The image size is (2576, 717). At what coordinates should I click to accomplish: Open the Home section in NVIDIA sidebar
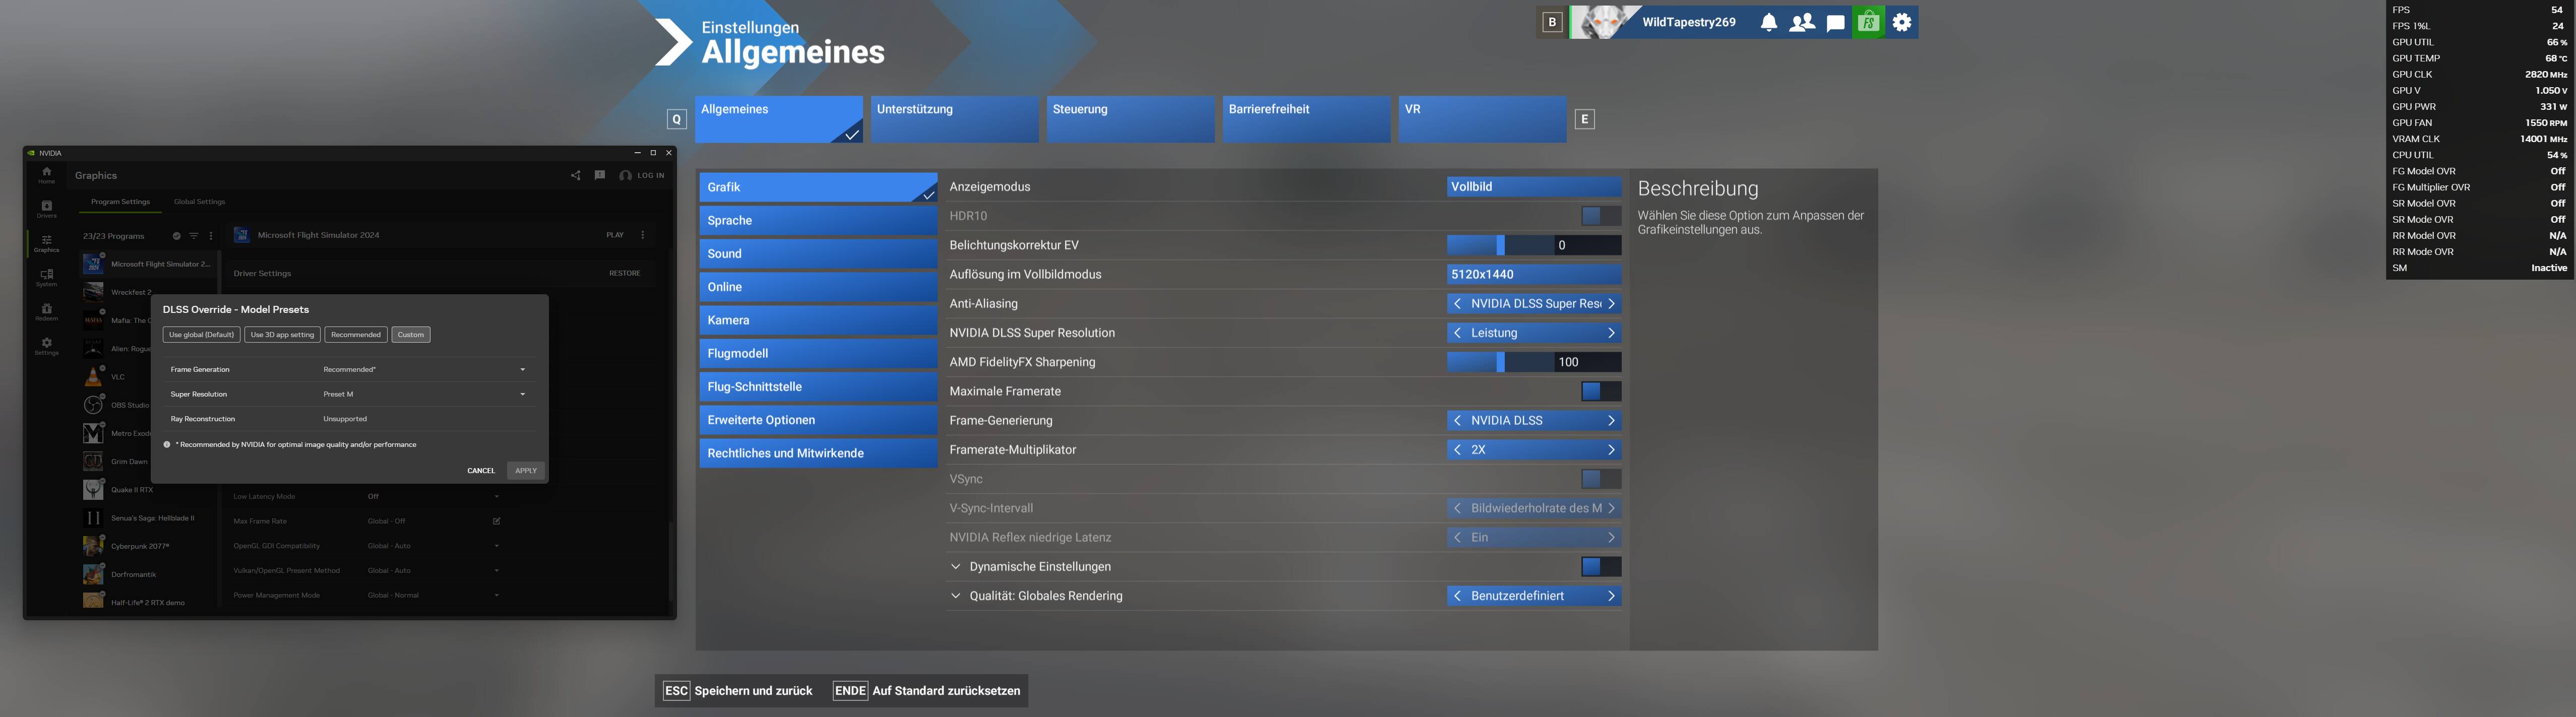46,174
